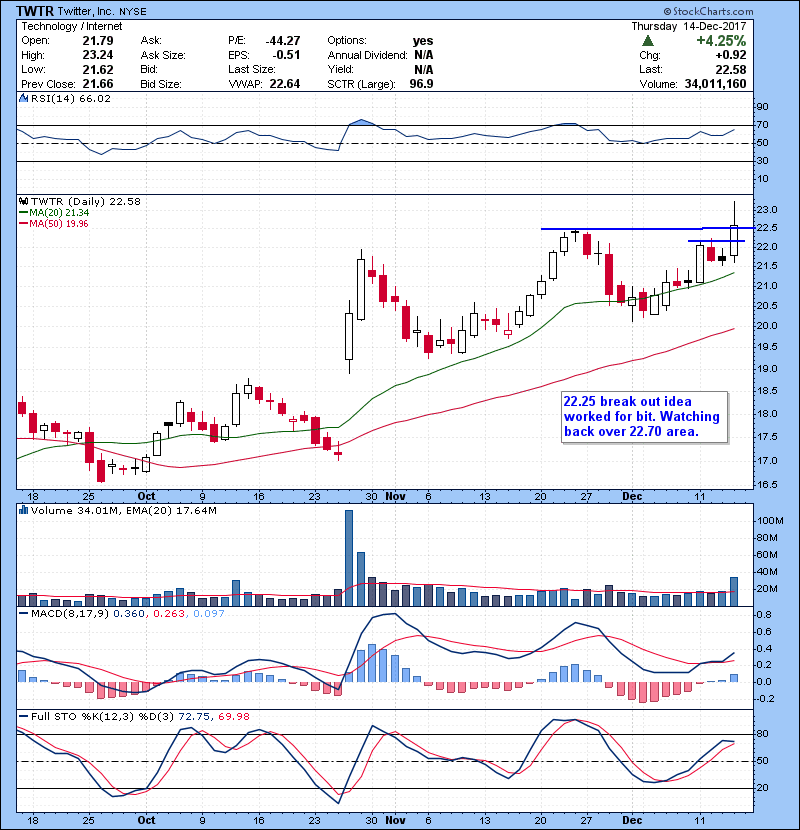Select the Chg value +0.92

pyautogui.click(x=731, y=55)
